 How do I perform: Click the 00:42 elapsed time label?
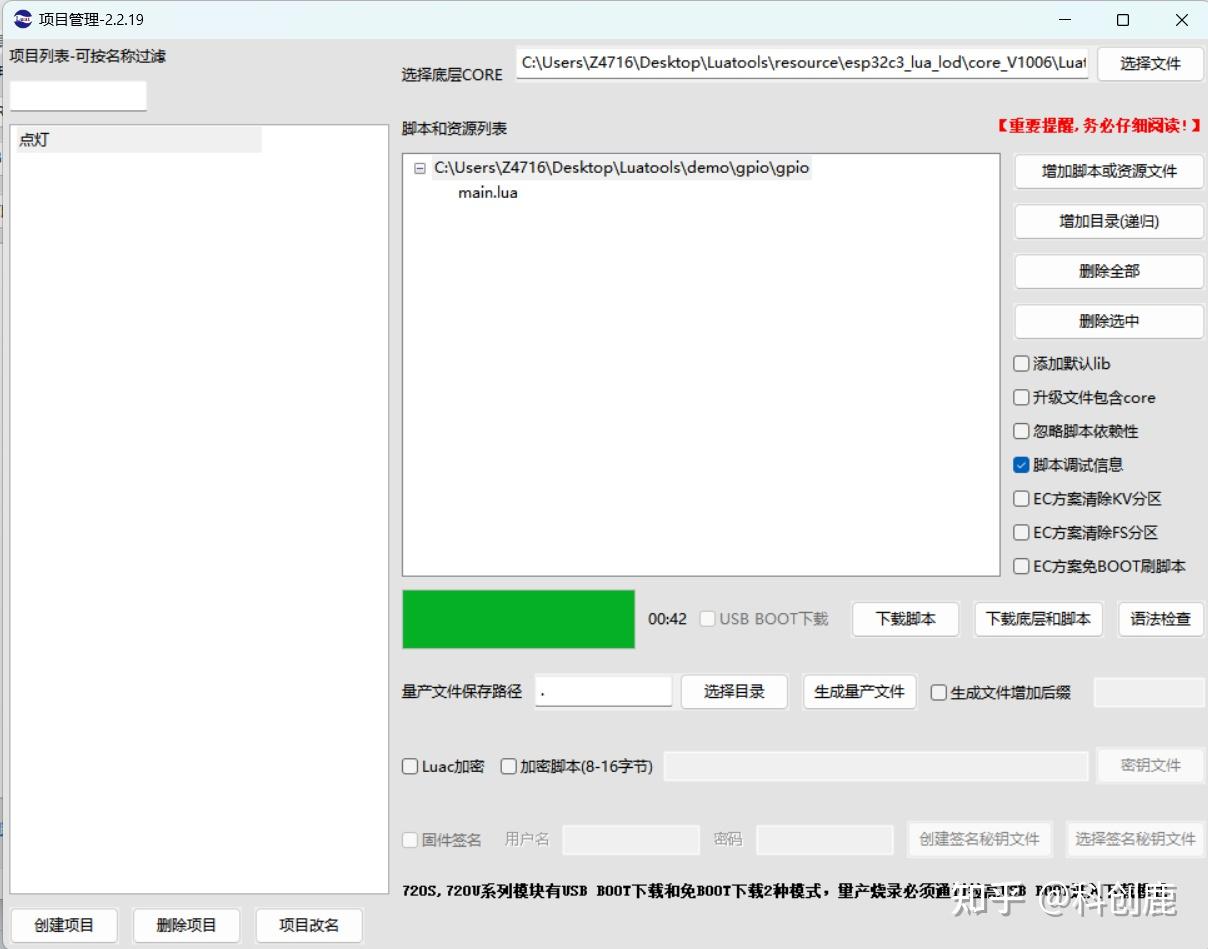(667, 619)
